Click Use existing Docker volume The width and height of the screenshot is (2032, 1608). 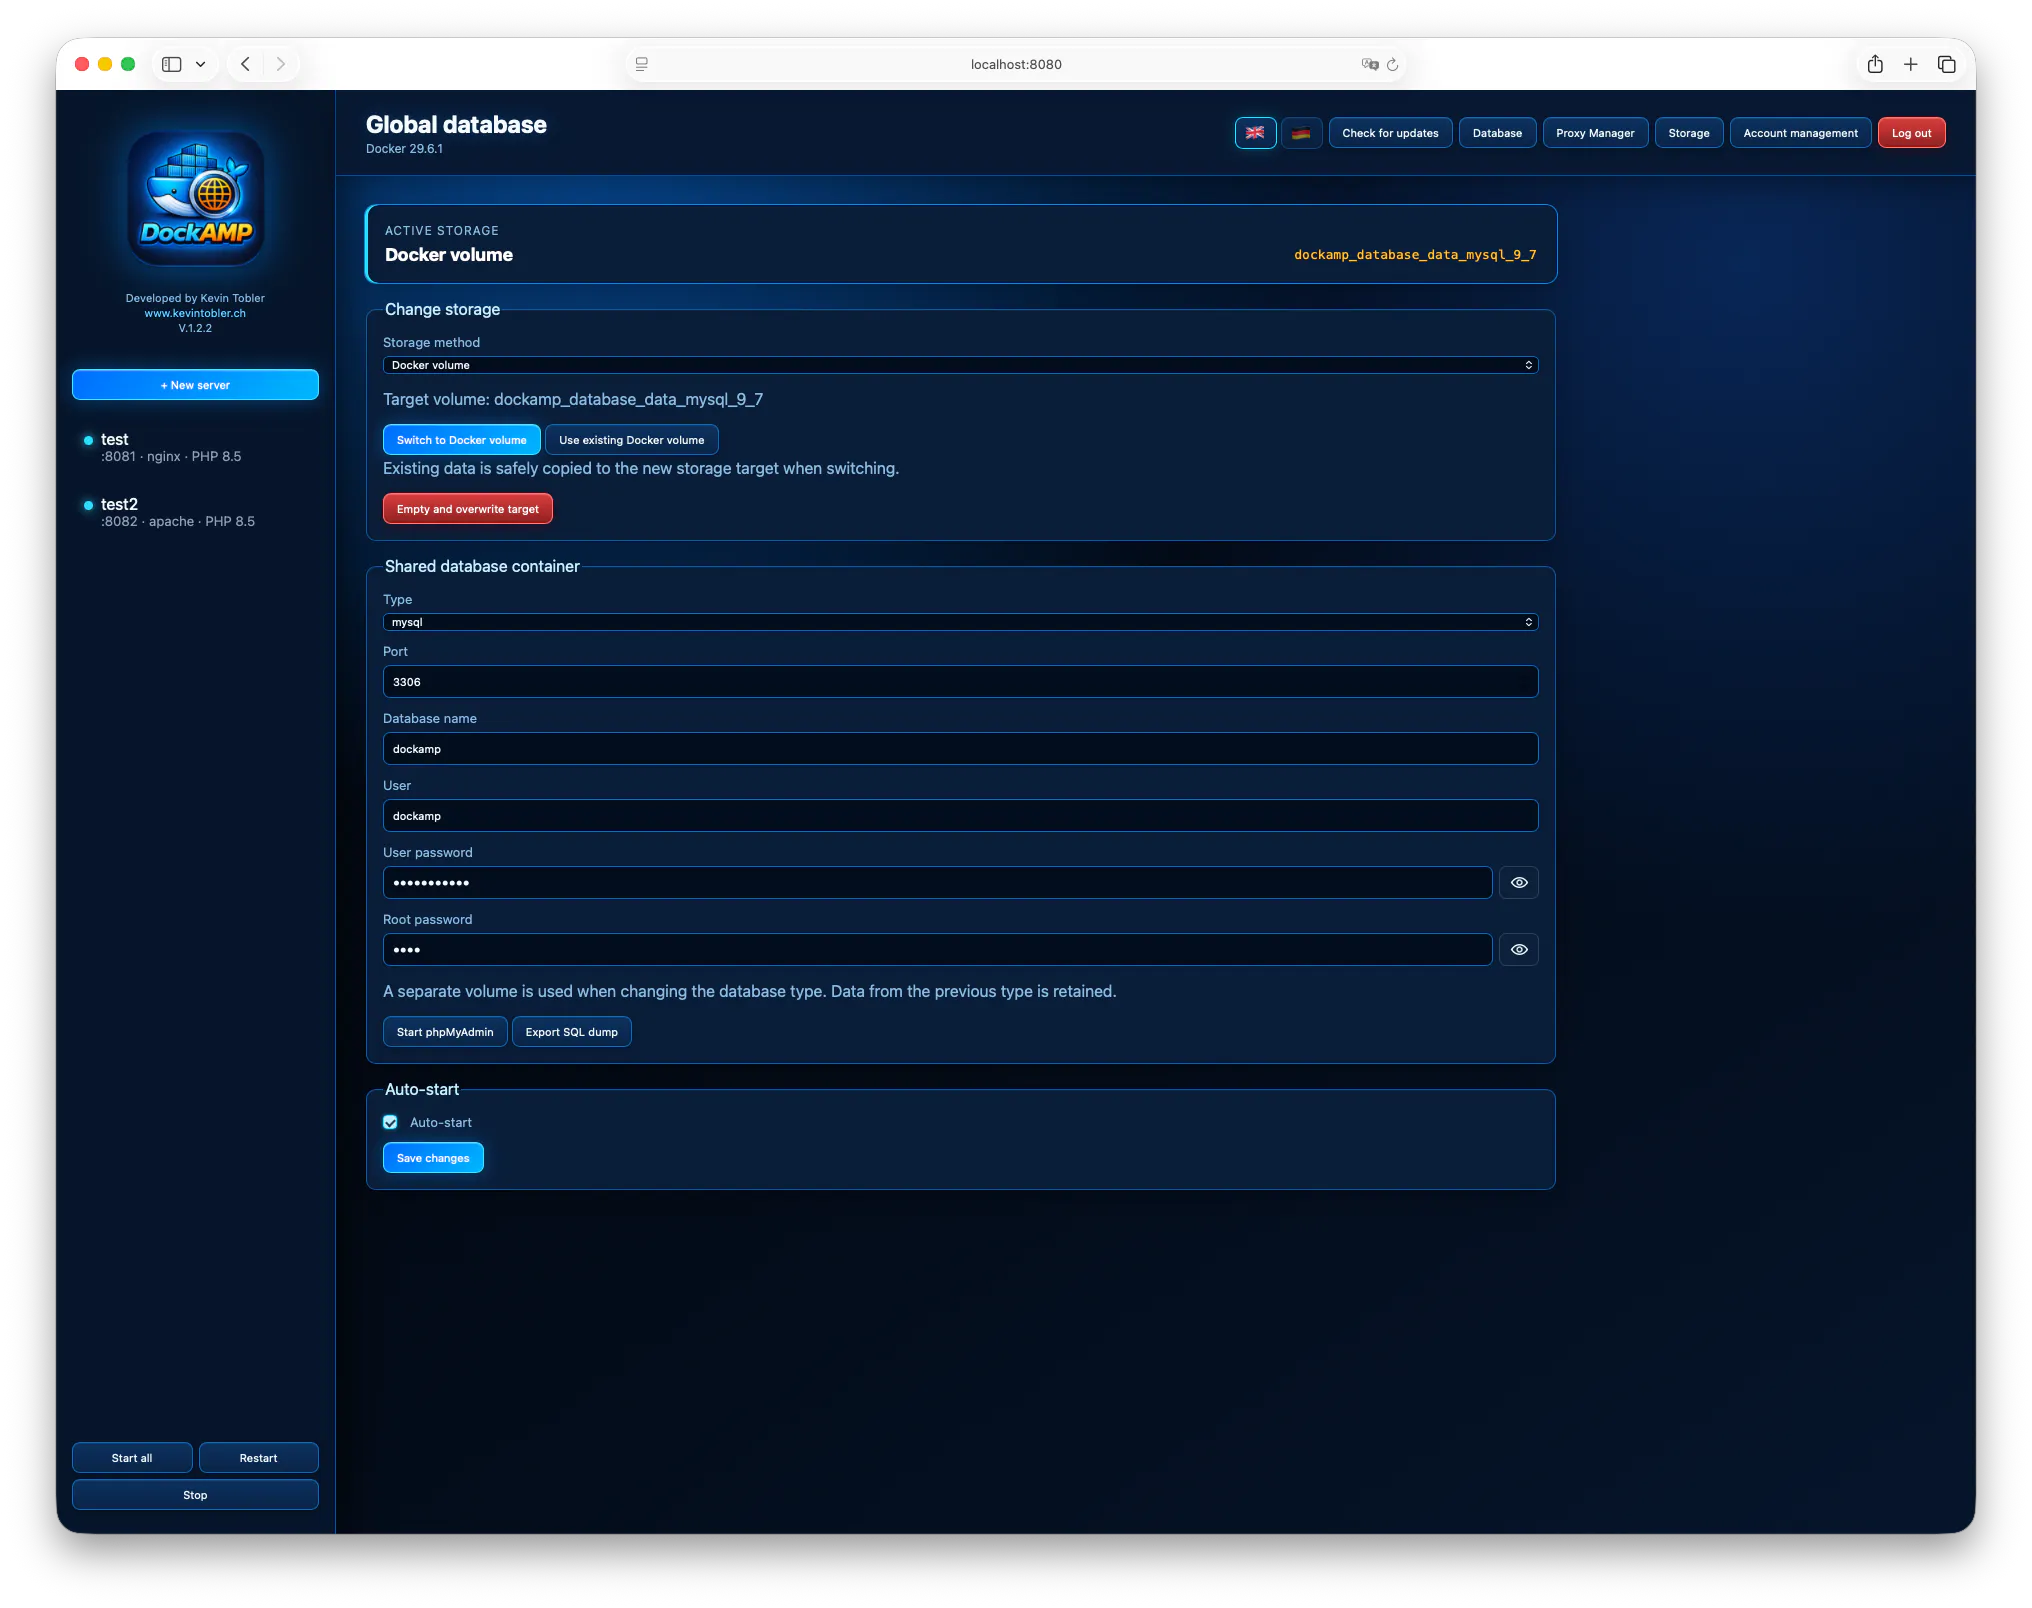(631, 440)
